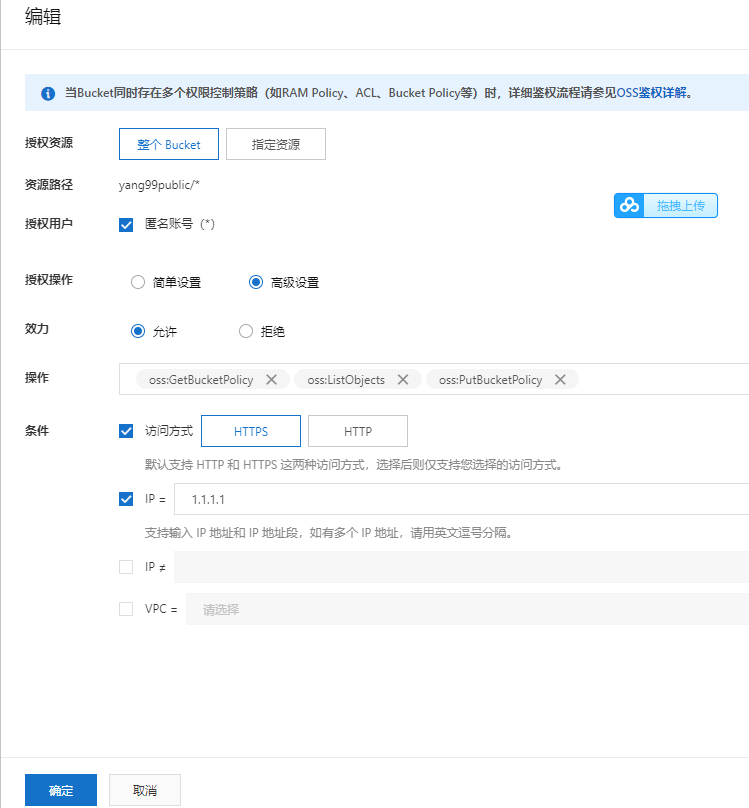Open the VPC 请选择 dropdown
This screenshot has width=749, height=808.
(x=467, y=609)
